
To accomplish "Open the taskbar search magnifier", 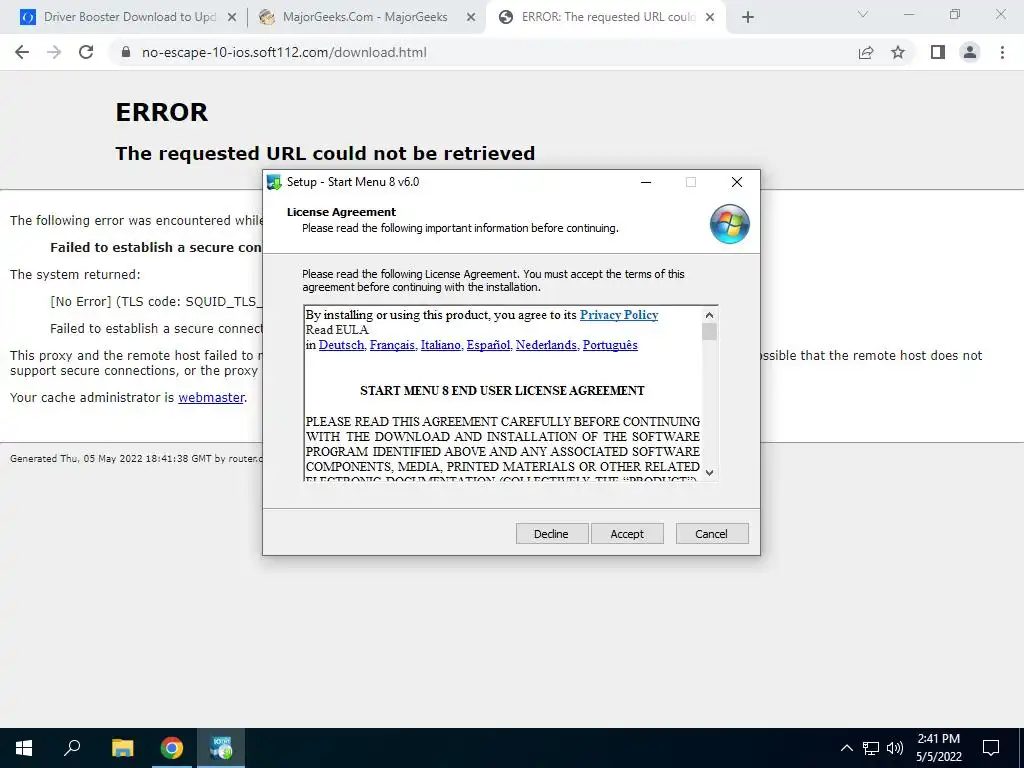I will 72,748.
